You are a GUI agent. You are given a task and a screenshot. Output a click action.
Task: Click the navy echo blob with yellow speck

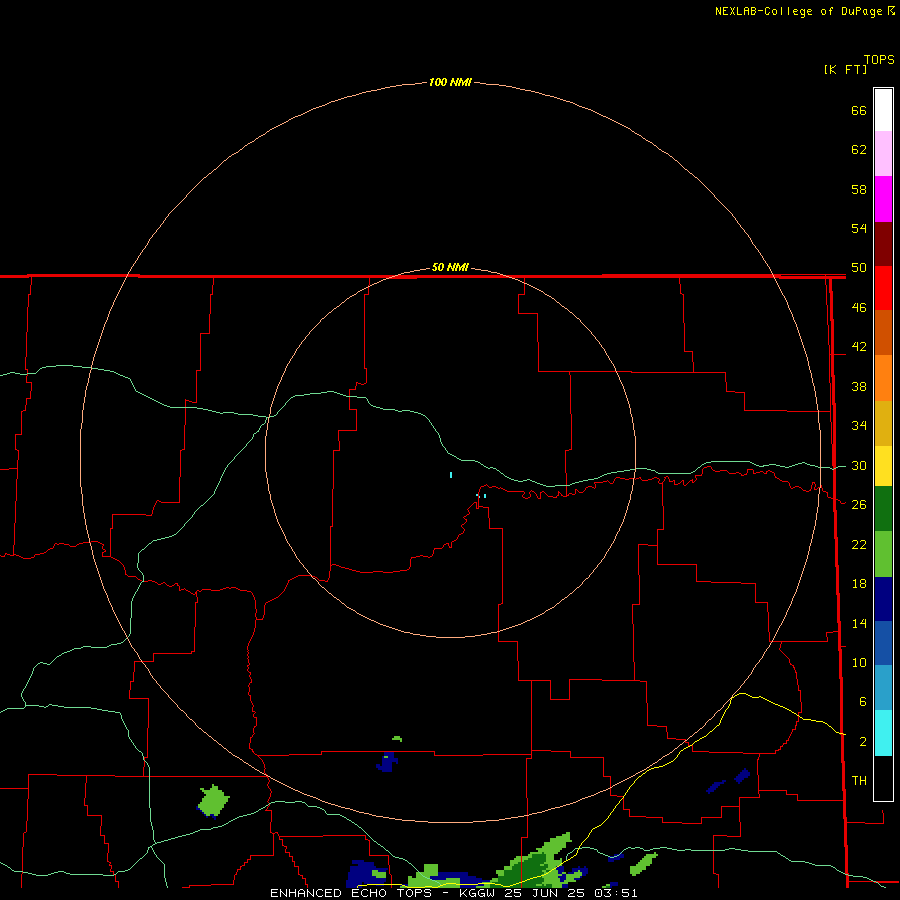pos(387,762)
